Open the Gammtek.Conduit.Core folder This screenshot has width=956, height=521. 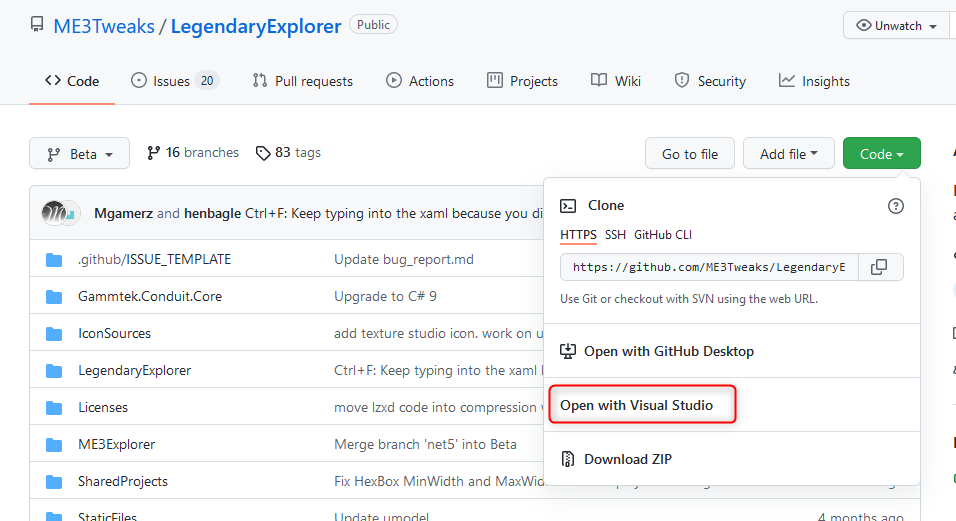(x=150, y=297)
